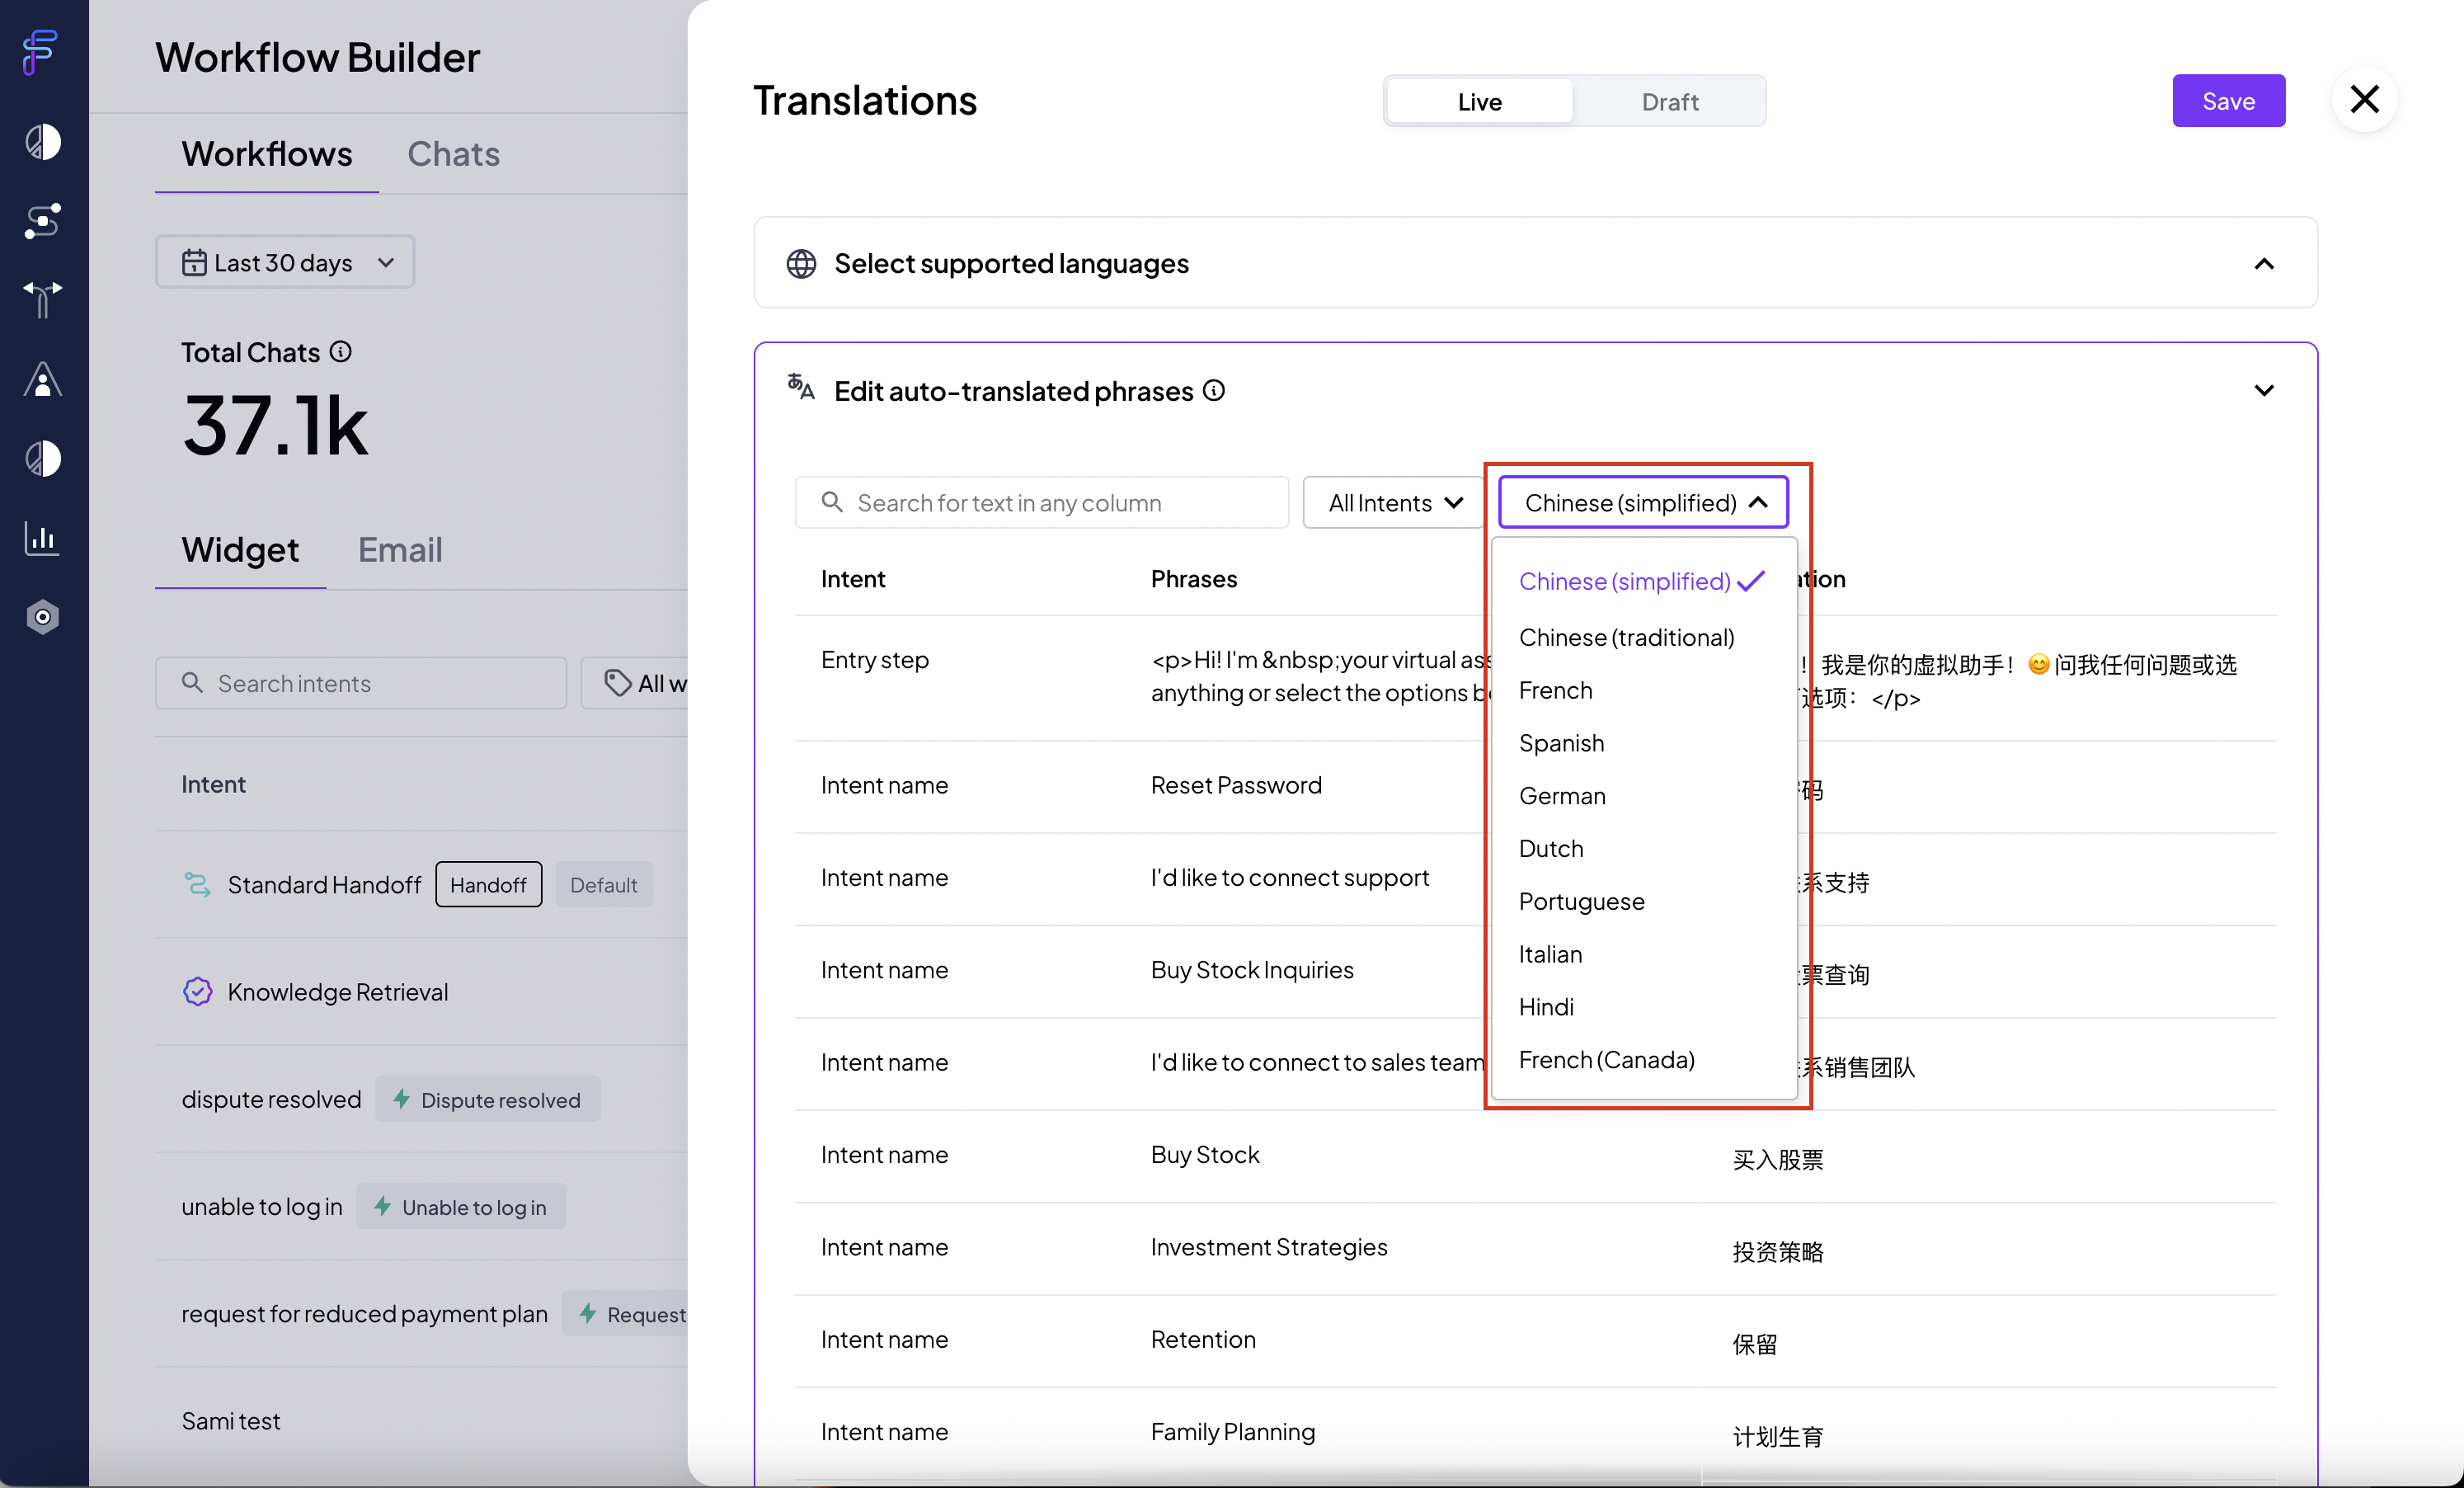
Task: Click the Handoff tag on Standard Handoff
Action: tap(489, 885)
